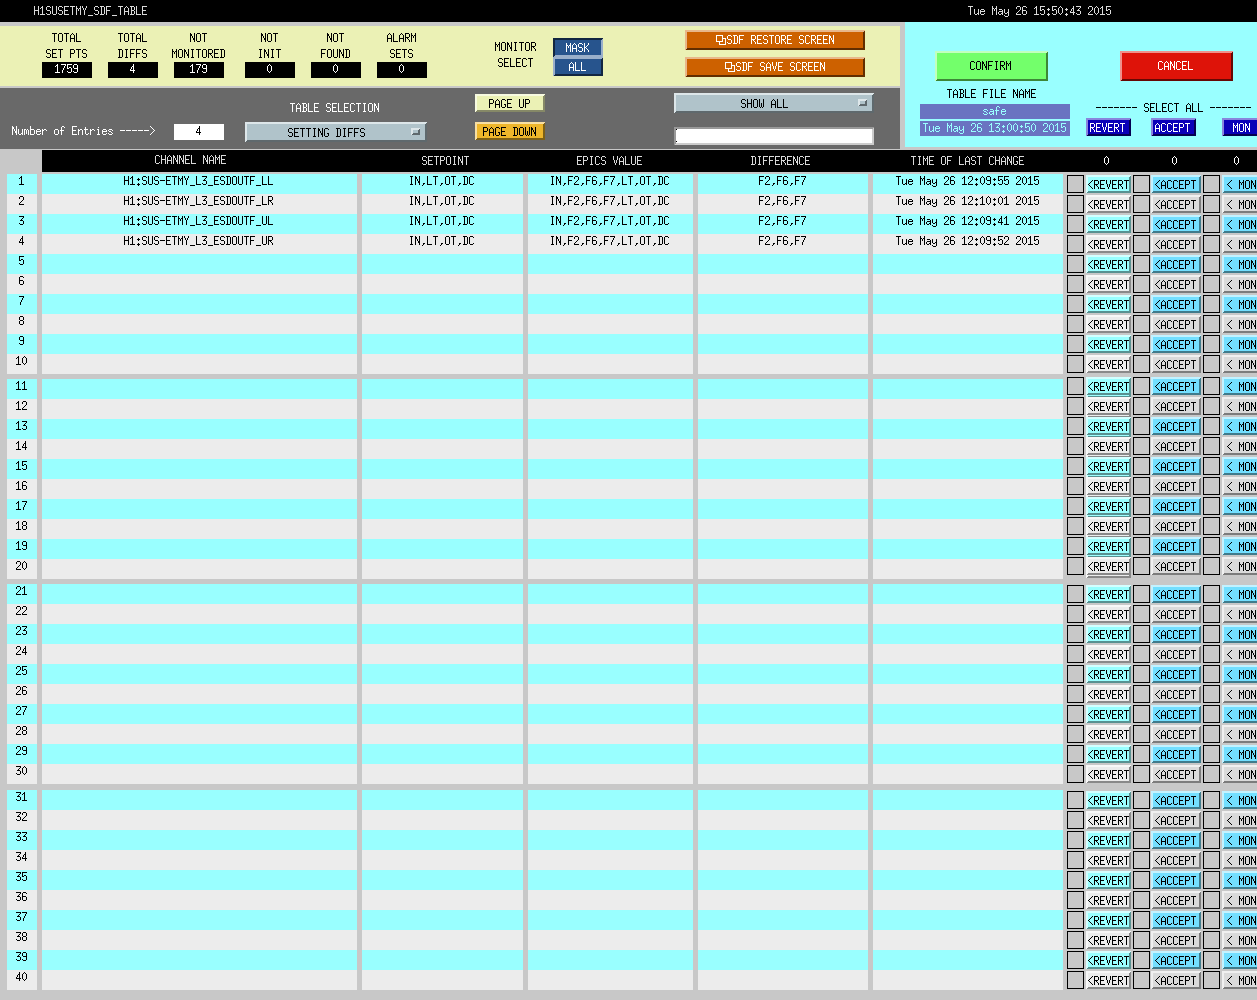The image size is (1257, 1000).
Task: Click the <ACCEPT button in row 2
Action: 1176,205
